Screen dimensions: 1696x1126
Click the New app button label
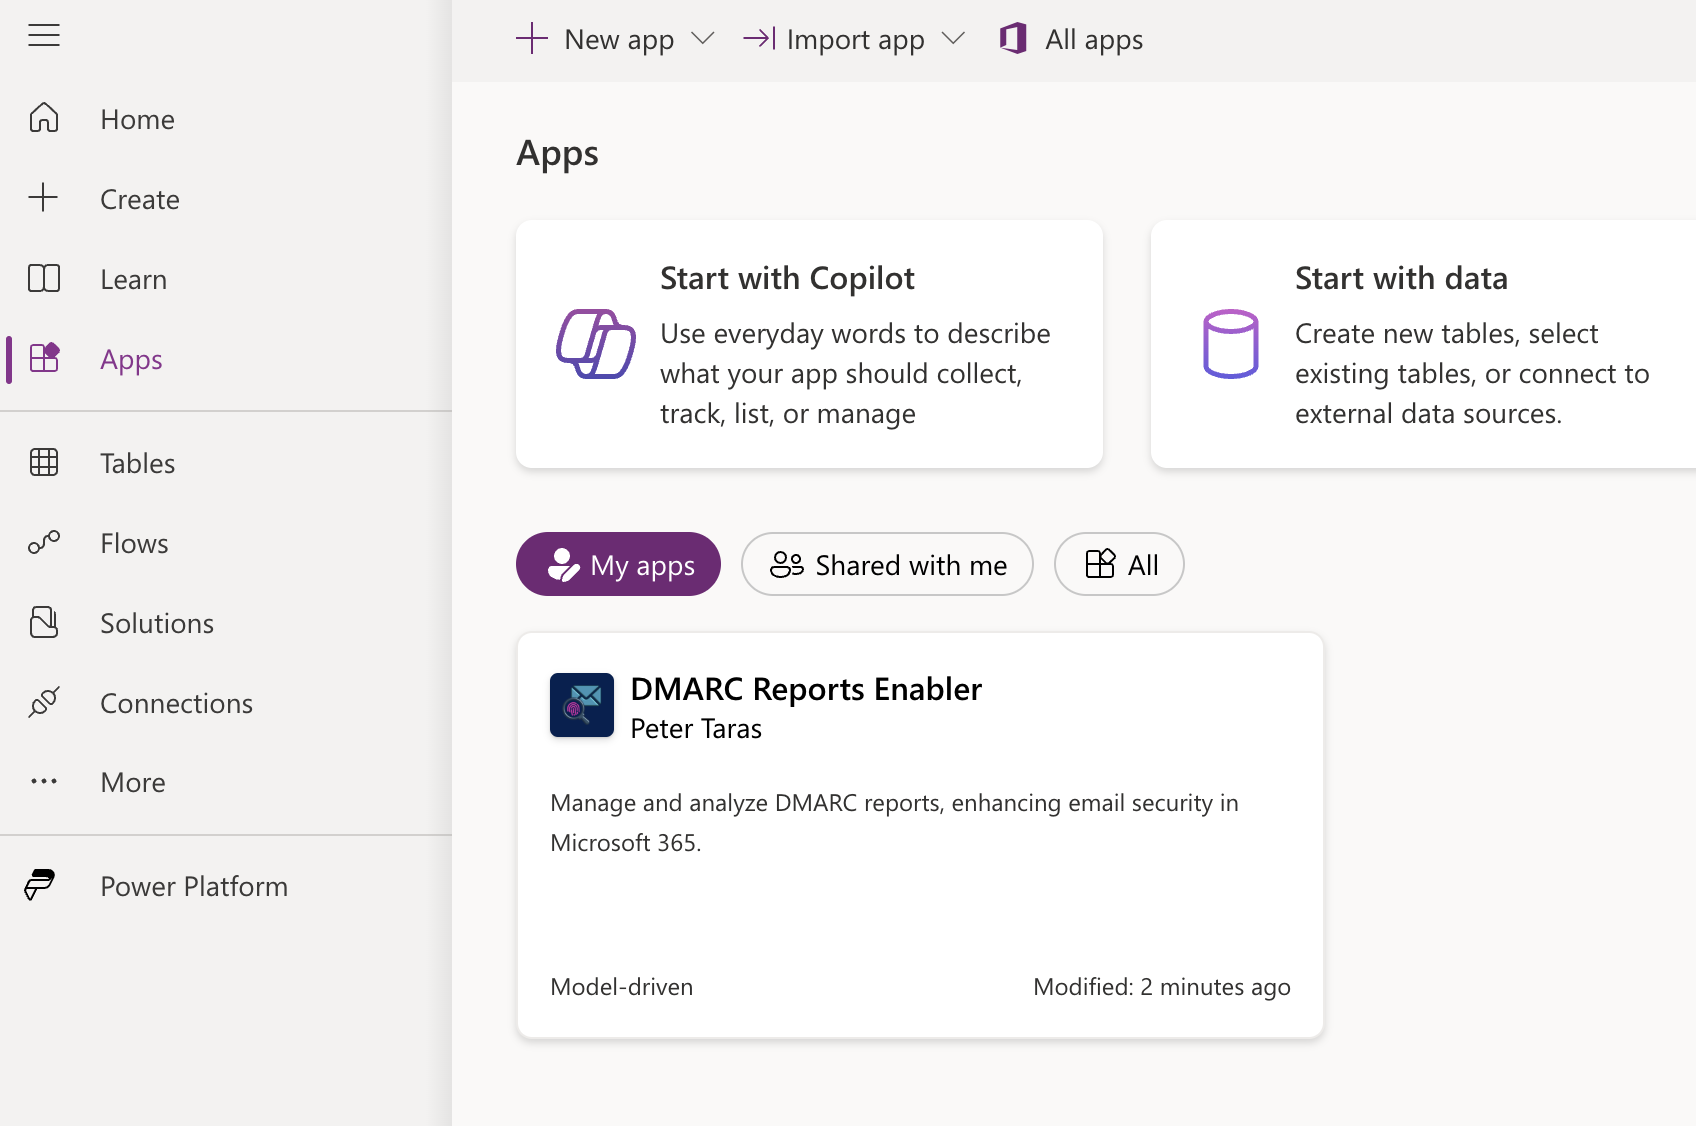click(x=619, y=40)
